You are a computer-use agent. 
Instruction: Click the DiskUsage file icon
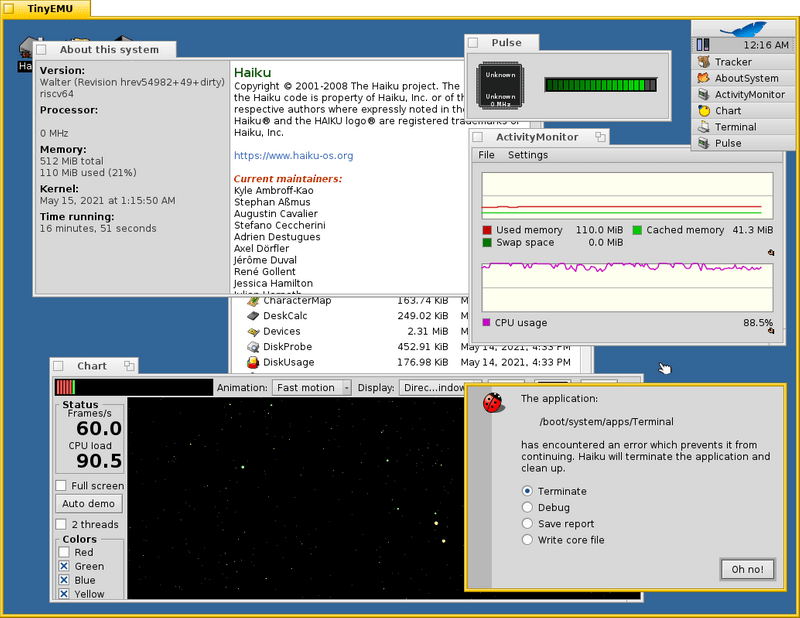coord(253,362)
